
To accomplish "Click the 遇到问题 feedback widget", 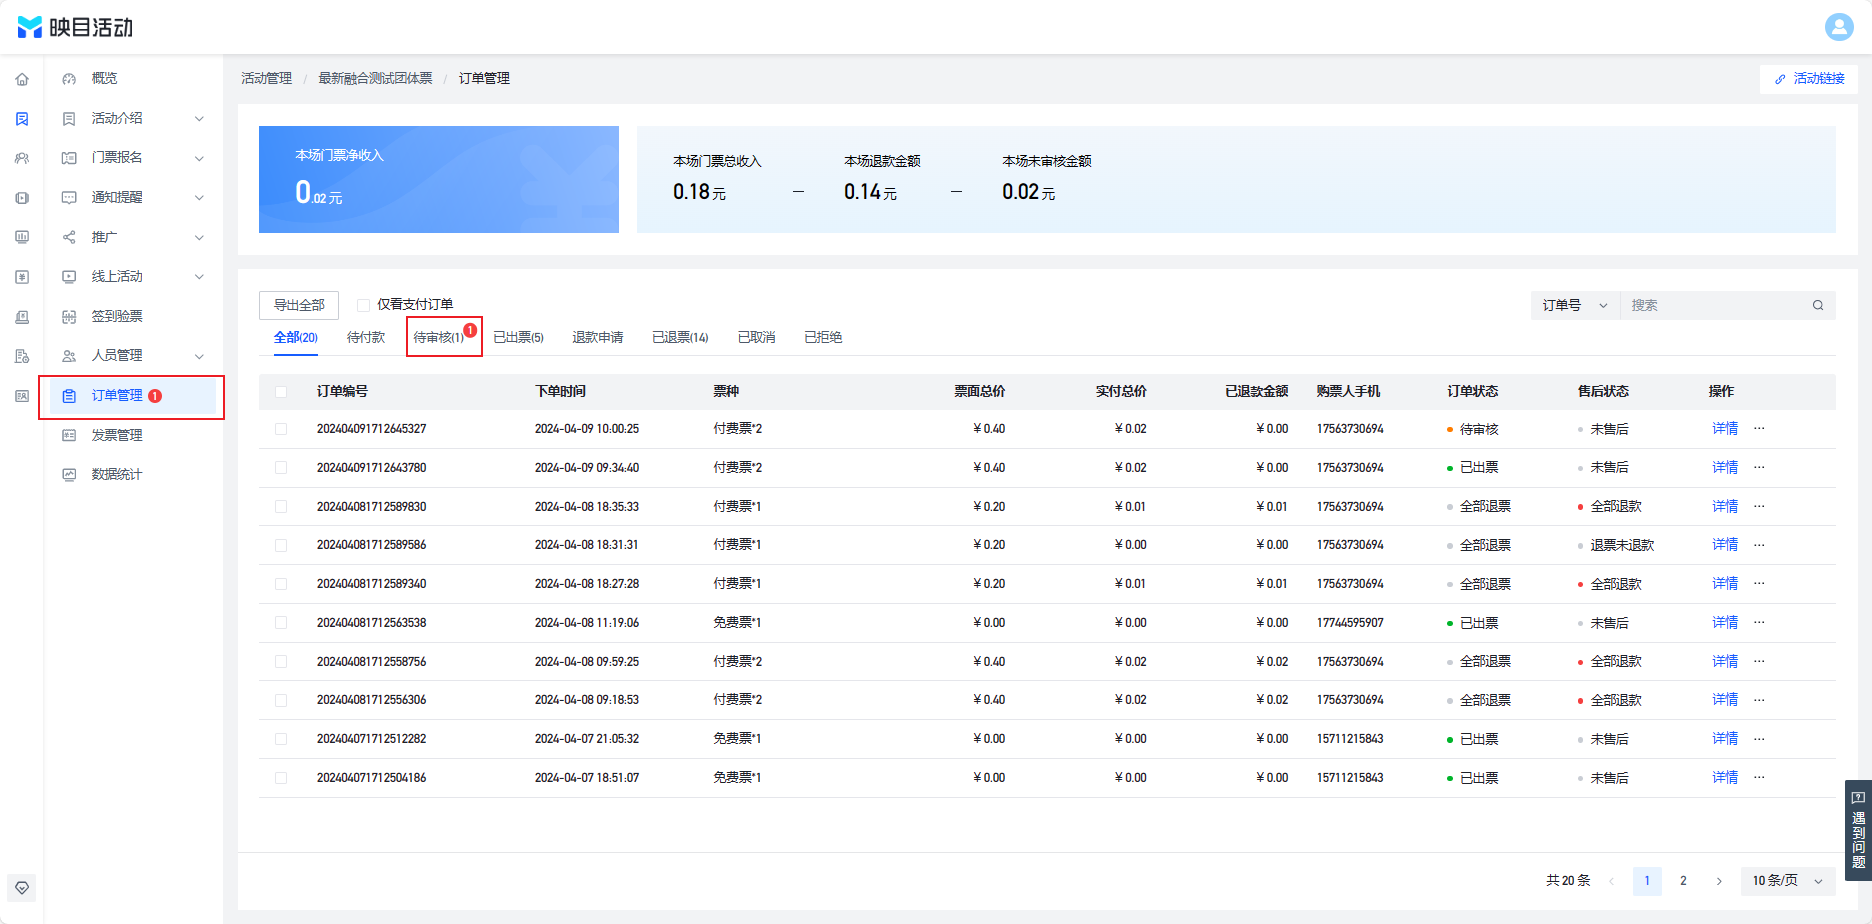I will (1858, 830).
